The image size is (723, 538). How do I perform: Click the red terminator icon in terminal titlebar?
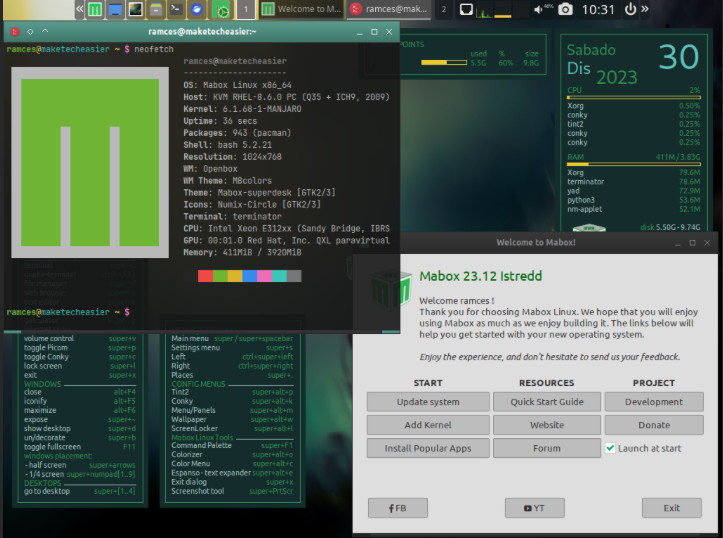[15, 32]
